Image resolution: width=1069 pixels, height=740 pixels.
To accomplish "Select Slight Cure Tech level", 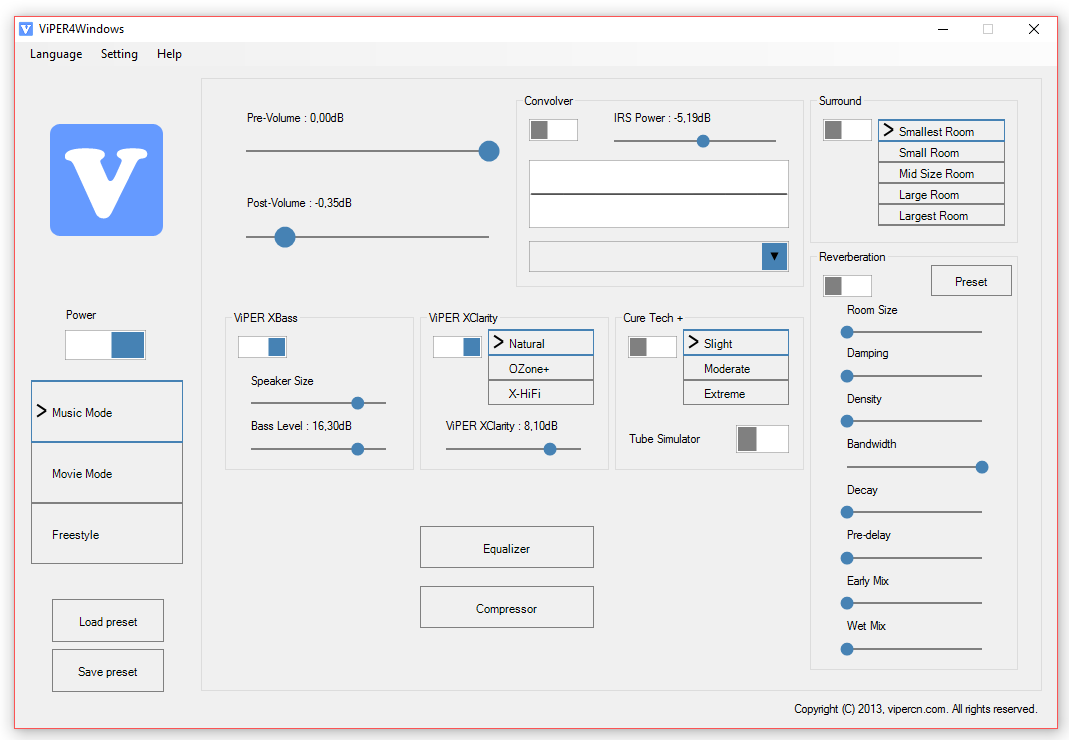I will click(x=736, y=342).
